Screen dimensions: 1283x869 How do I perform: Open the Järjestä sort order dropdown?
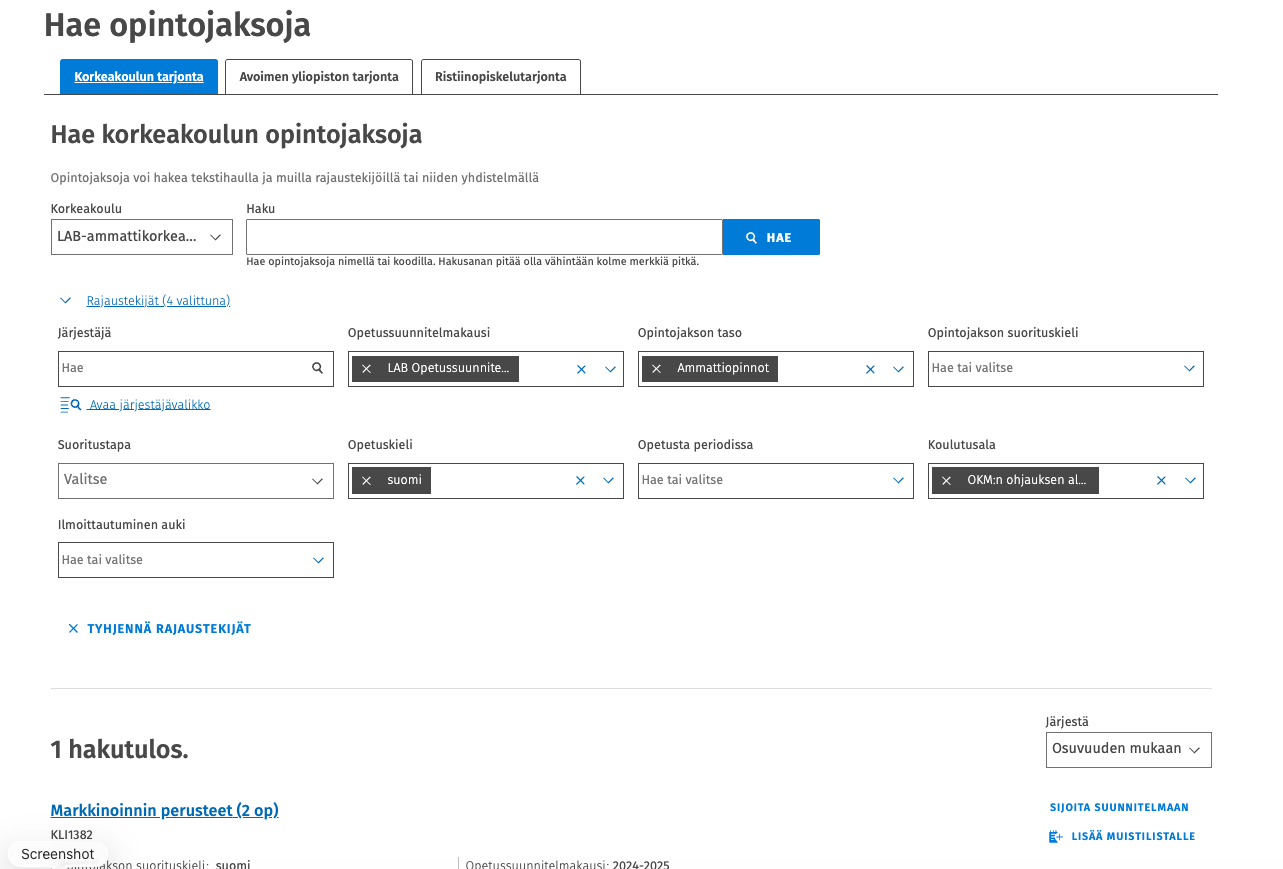1128,750
